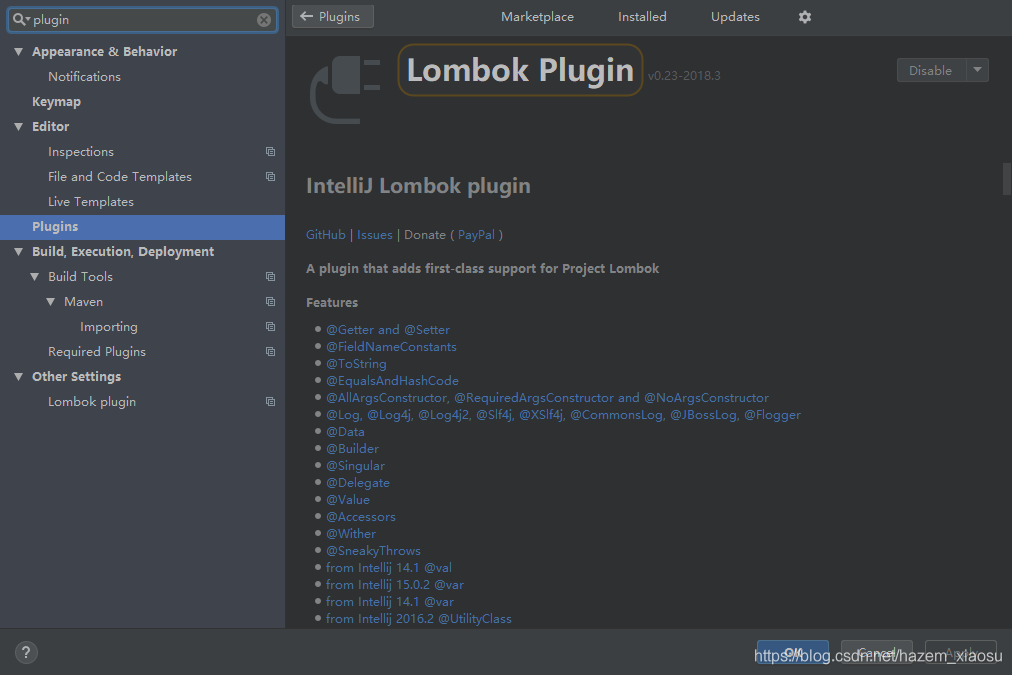Open the Disable button dropdown arrow
The width and height of the screenshot is (1012, 675).
point(977,70)
